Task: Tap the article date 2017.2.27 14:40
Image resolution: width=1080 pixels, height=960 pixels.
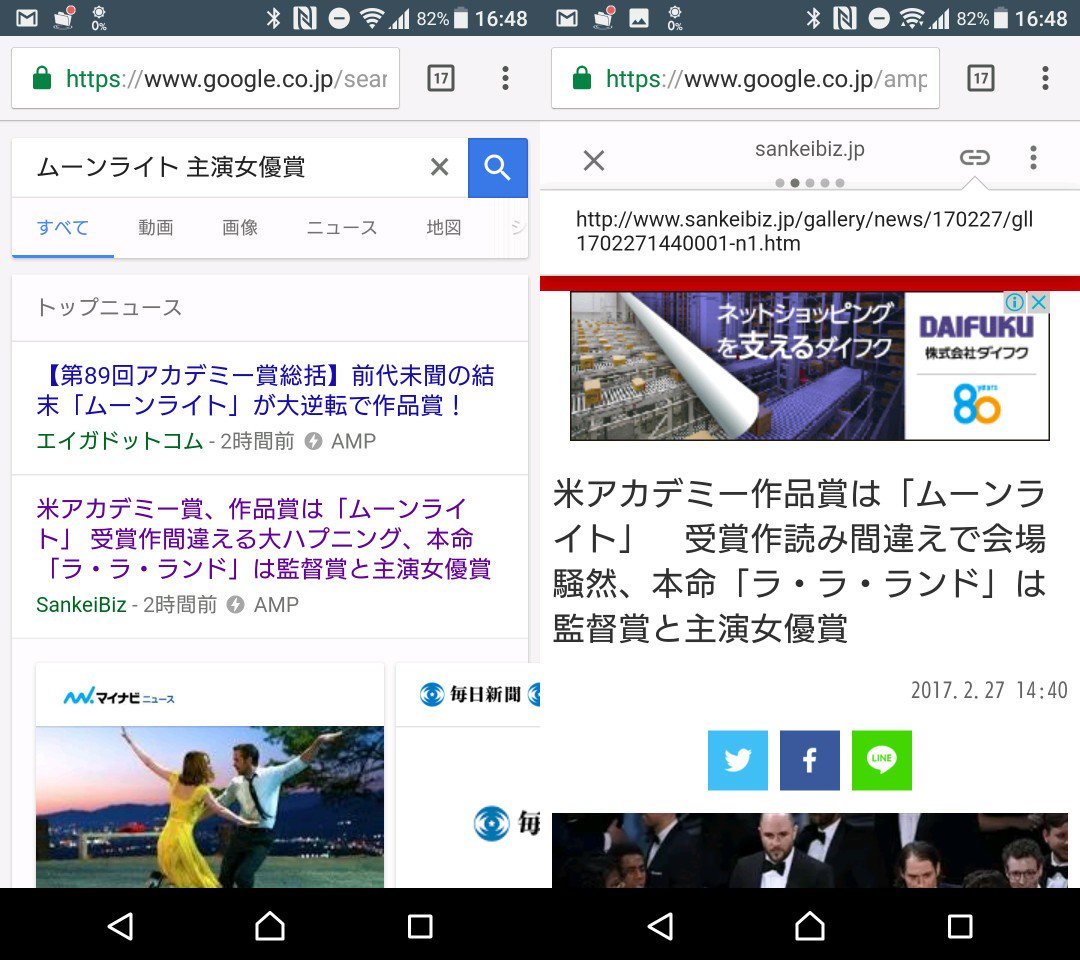Action: click(x=989, y=690)
